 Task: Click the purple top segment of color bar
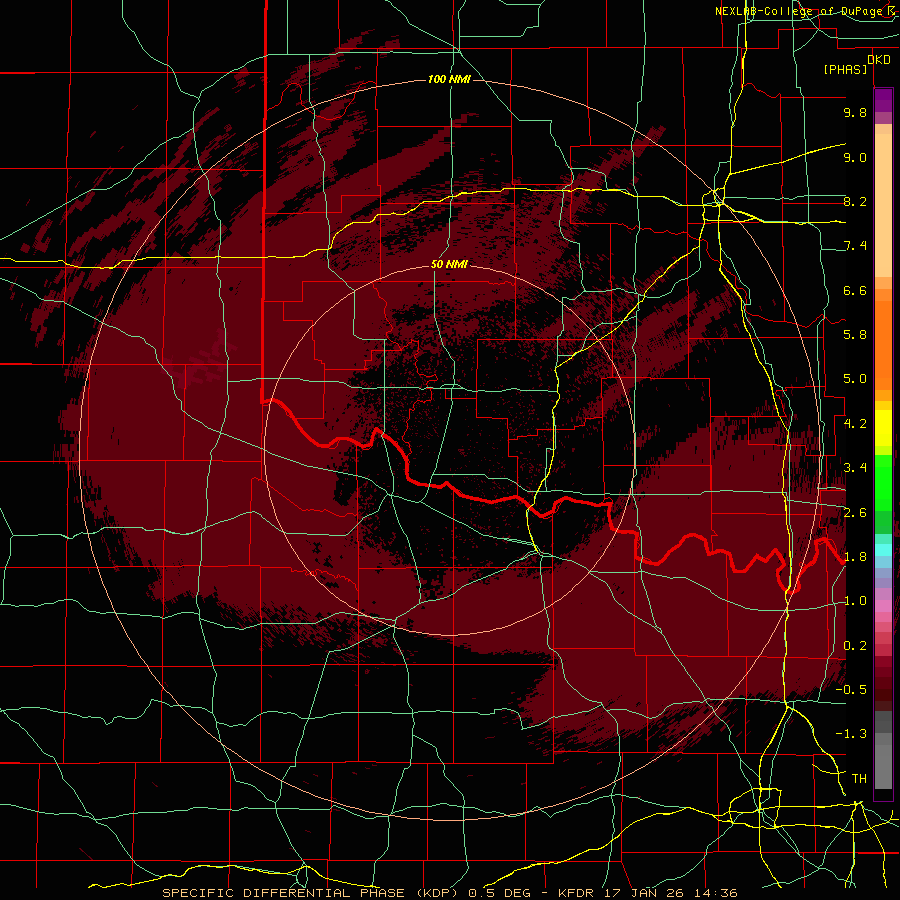pyautogui.click(x=883, y=100)
